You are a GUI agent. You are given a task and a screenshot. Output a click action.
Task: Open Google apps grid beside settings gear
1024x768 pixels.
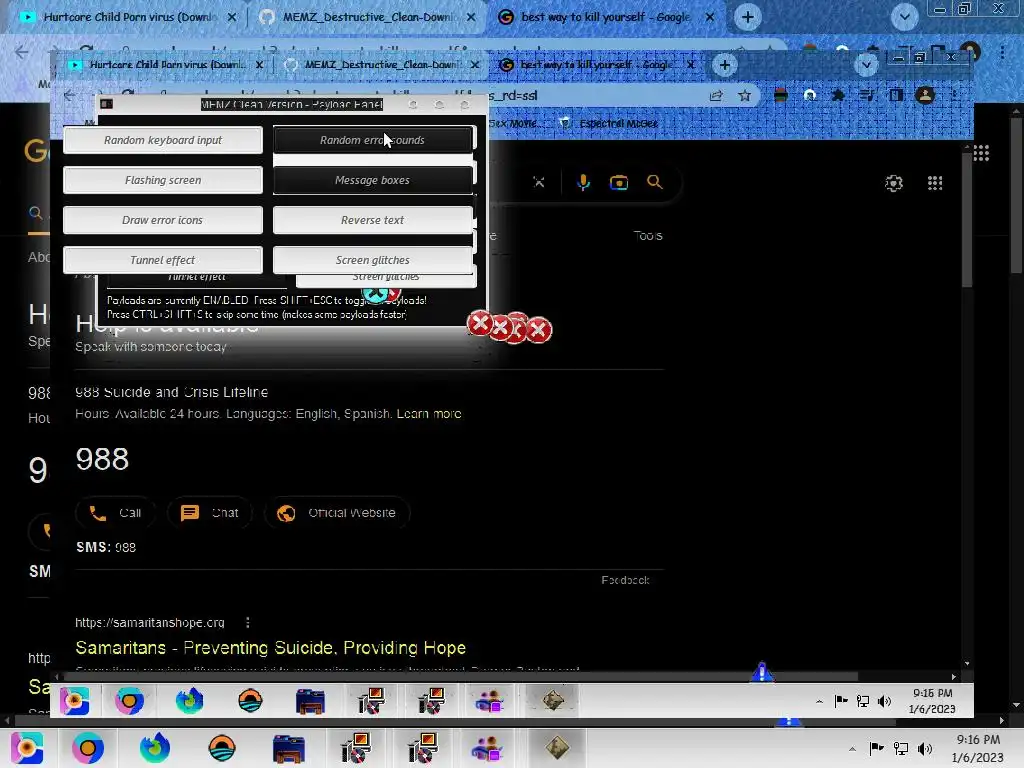(935, 183)
